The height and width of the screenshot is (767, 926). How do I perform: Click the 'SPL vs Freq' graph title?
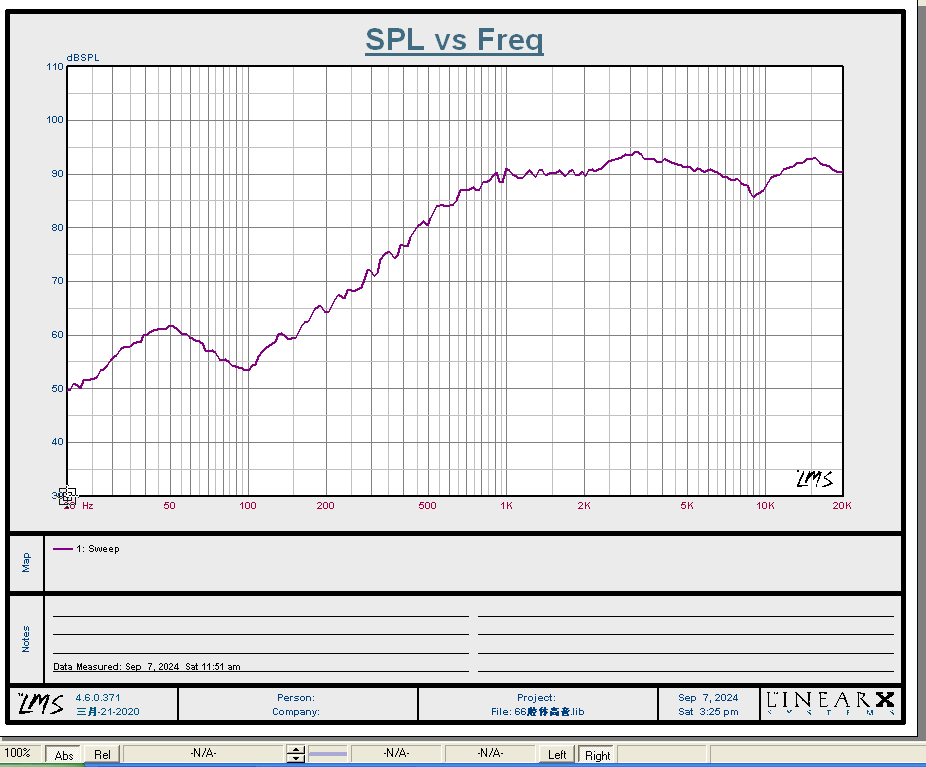coord(454,40)
